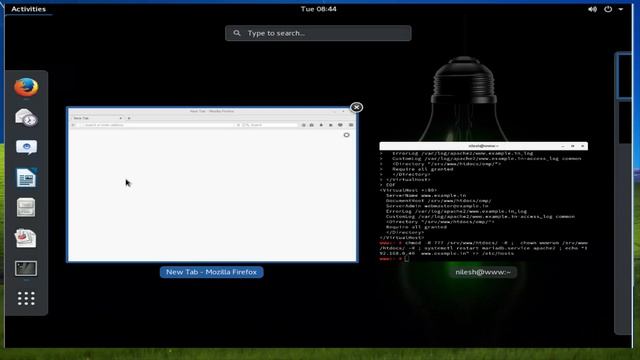
Task: Open the Tue 08:44 clock menu
Action: pos(319,9)
